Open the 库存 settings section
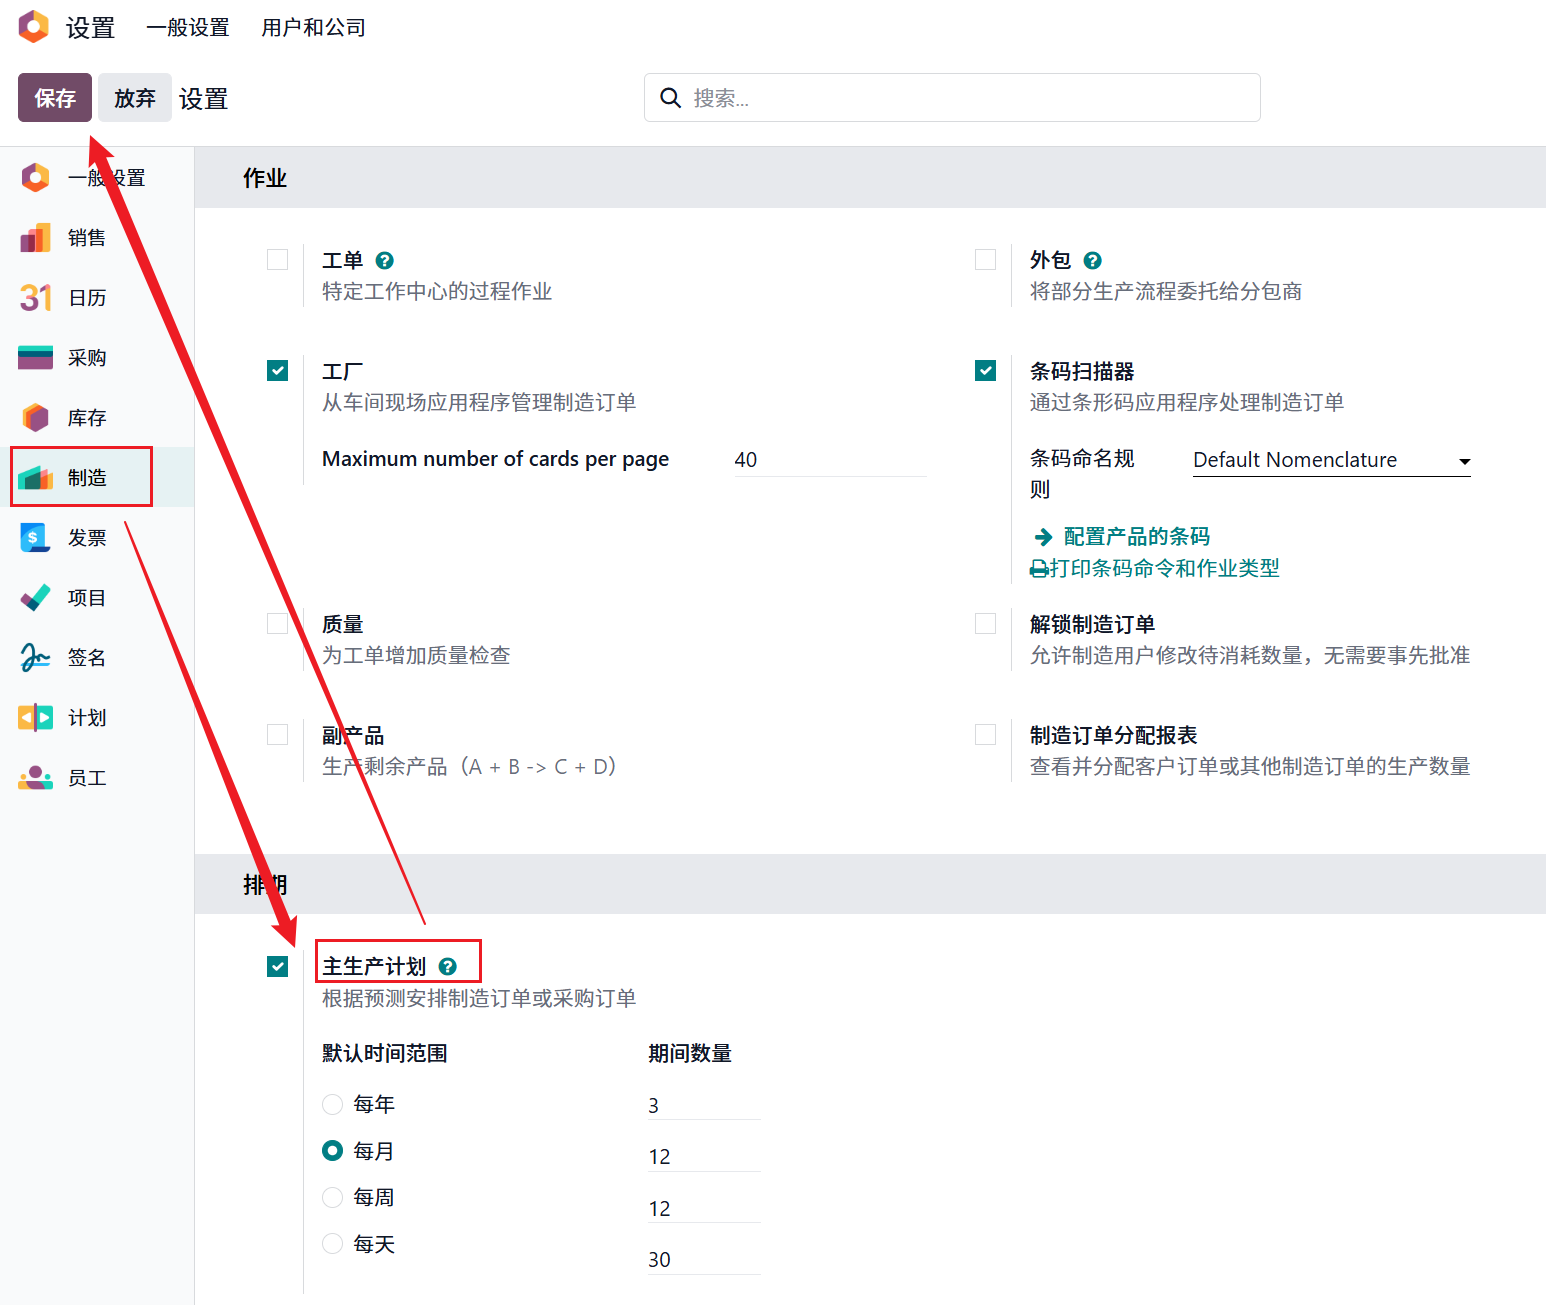 86,417
